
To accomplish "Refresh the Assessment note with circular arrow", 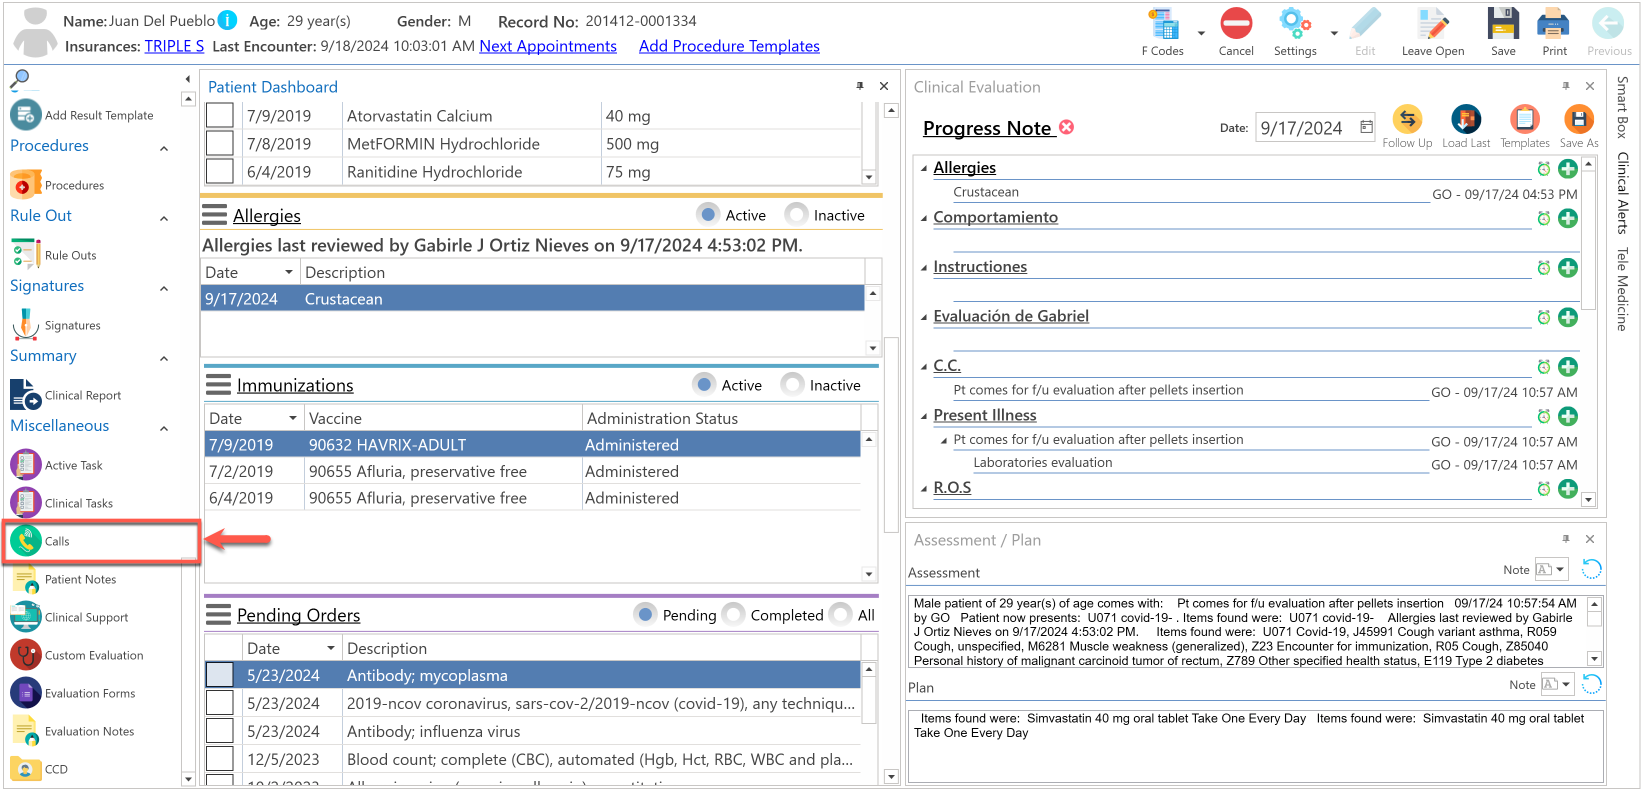I will point(1591,569).
